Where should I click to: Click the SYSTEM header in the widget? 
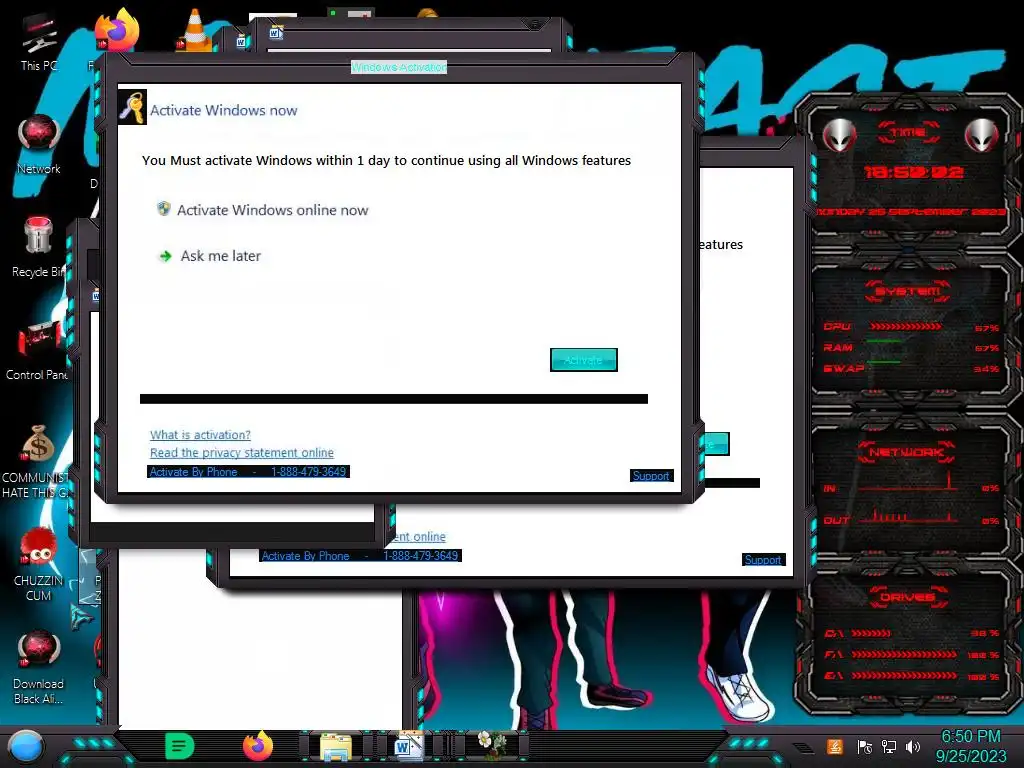click(x=908, y=291)
